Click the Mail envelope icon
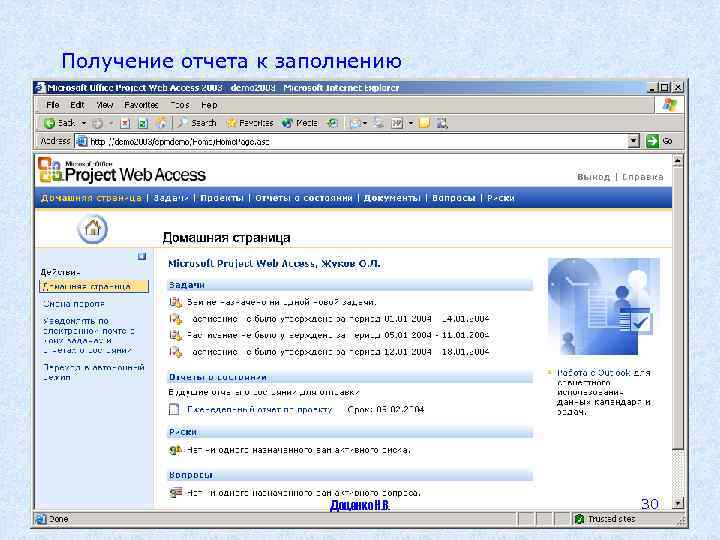The width and height of the screenshot is (720, 540). 355,123
